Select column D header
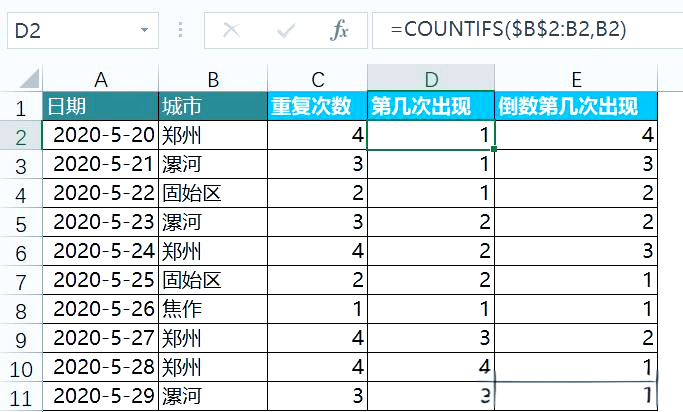This screenshot has width=683, height=412. click(x=431, y=79)
